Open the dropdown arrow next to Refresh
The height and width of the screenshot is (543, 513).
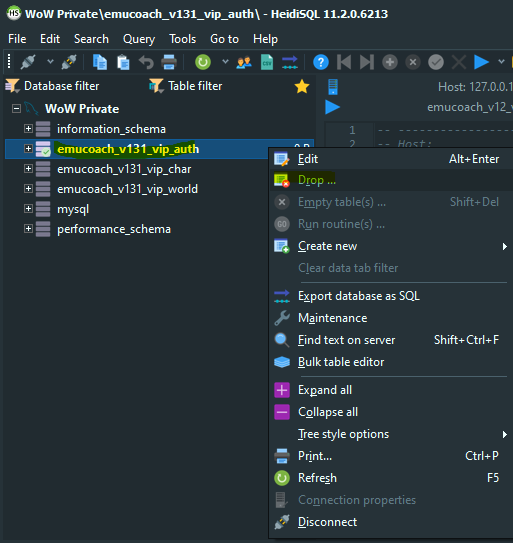coord(225,62)
